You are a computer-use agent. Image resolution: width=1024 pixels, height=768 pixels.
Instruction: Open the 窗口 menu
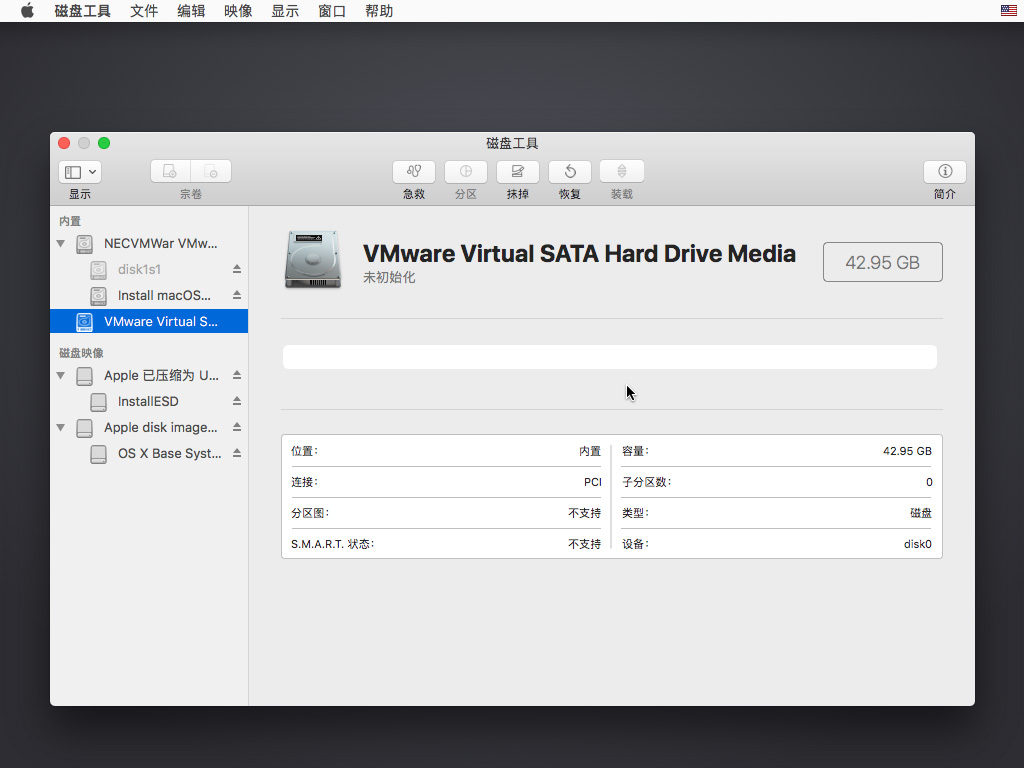tap(332, 11)
